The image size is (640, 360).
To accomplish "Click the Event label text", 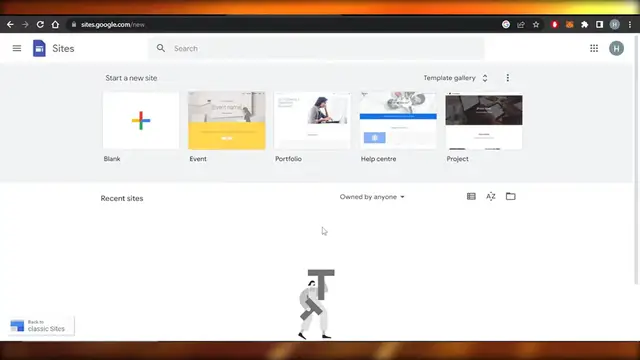I will coord(198,159).
